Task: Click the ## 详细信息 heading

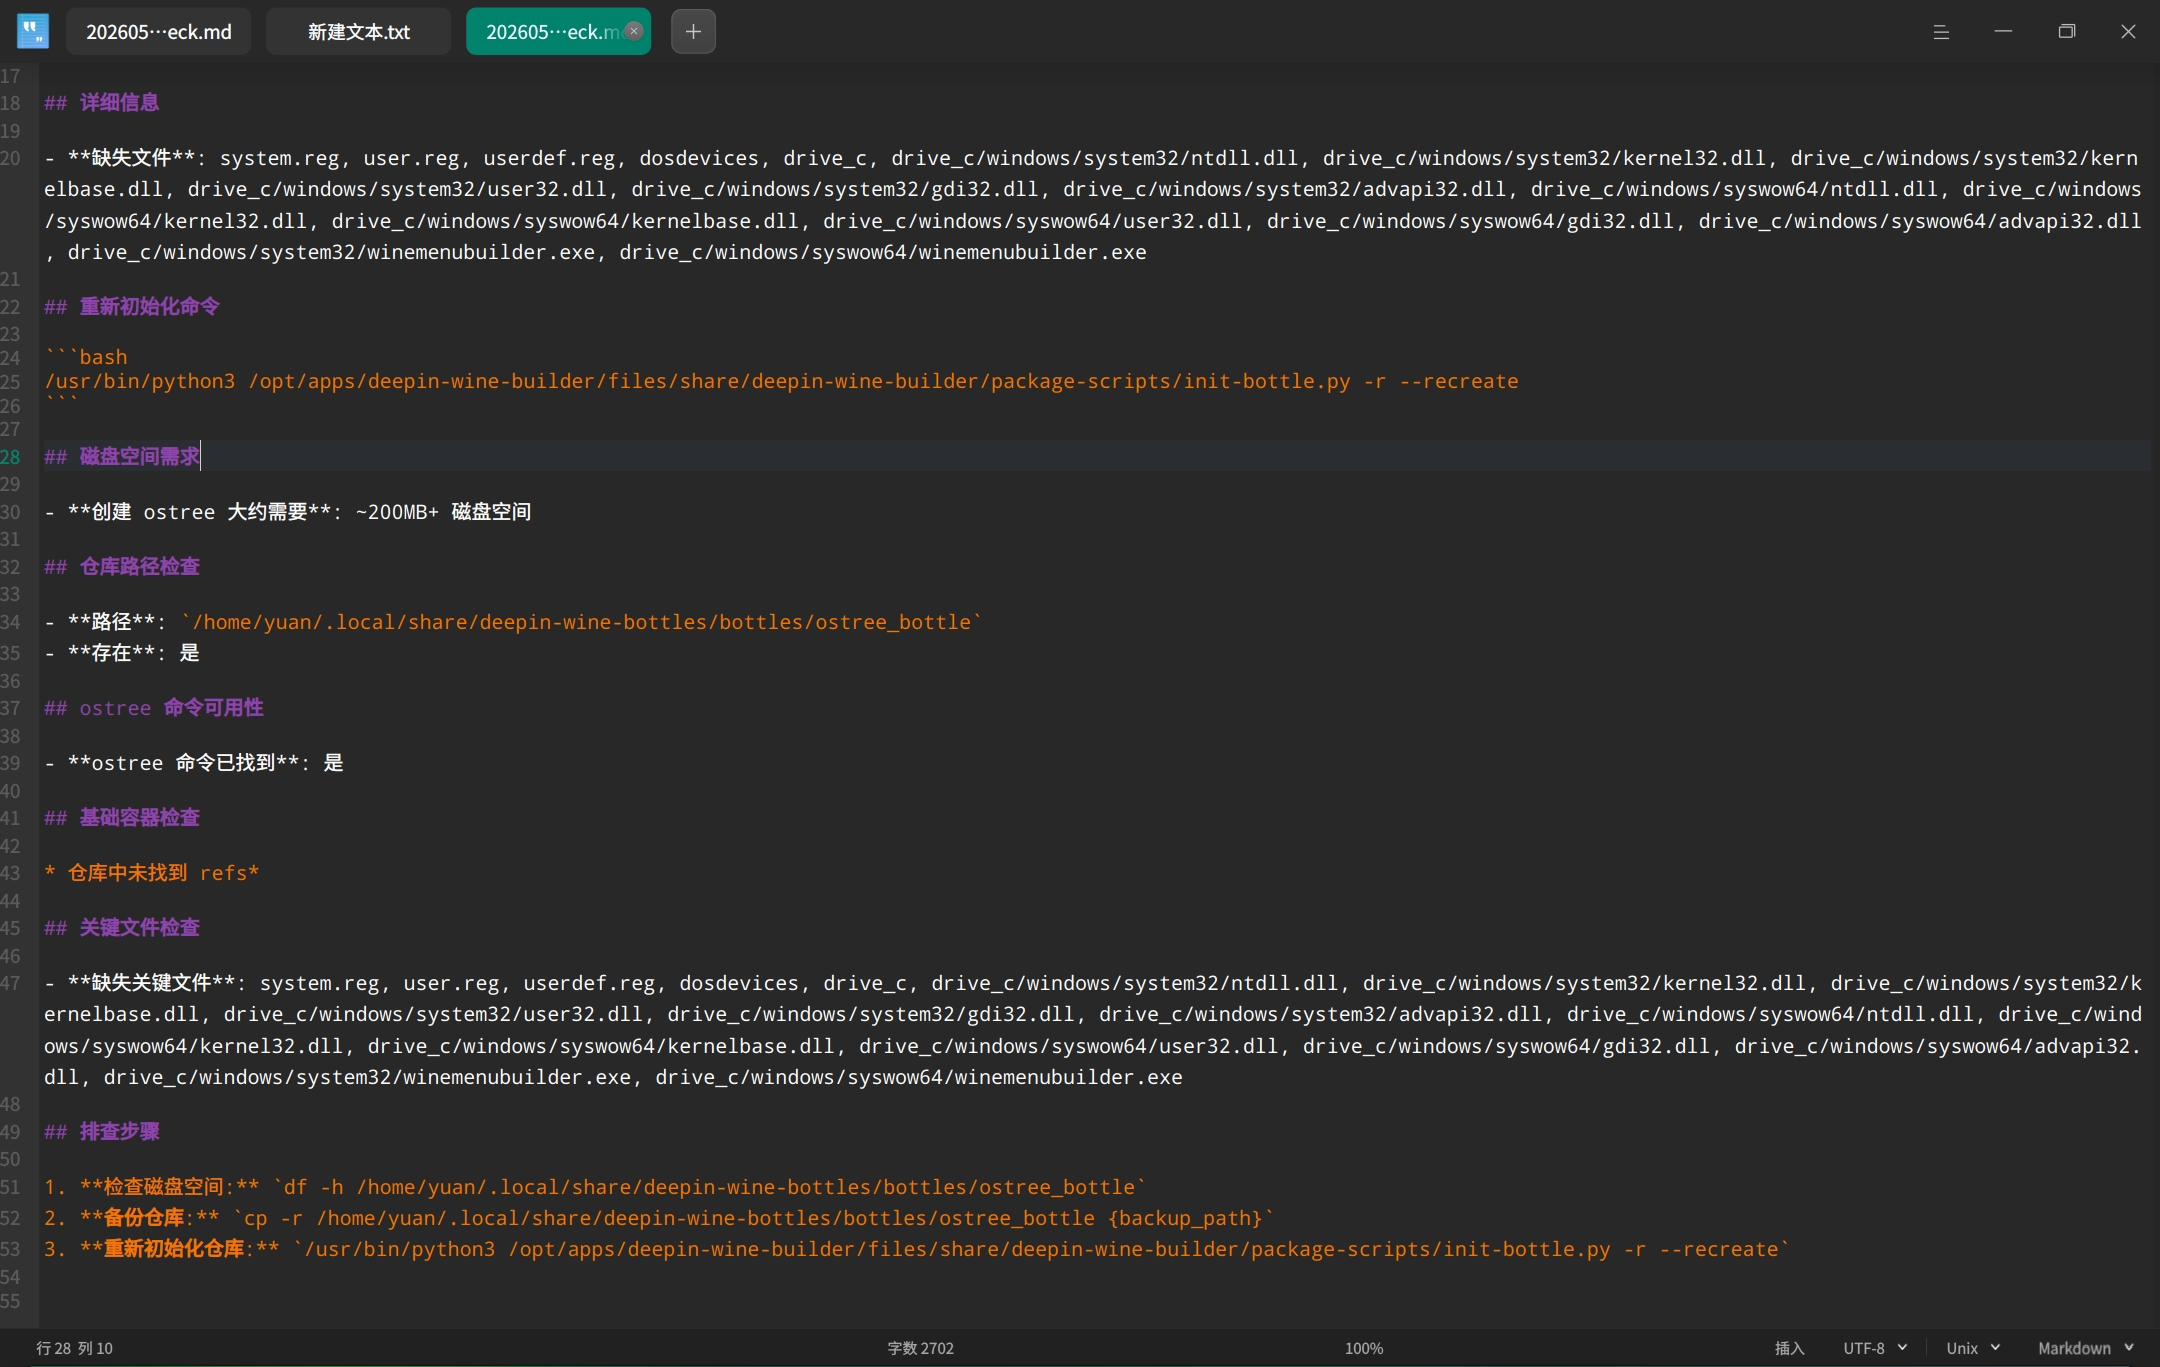Action: [x=101, y=103]
